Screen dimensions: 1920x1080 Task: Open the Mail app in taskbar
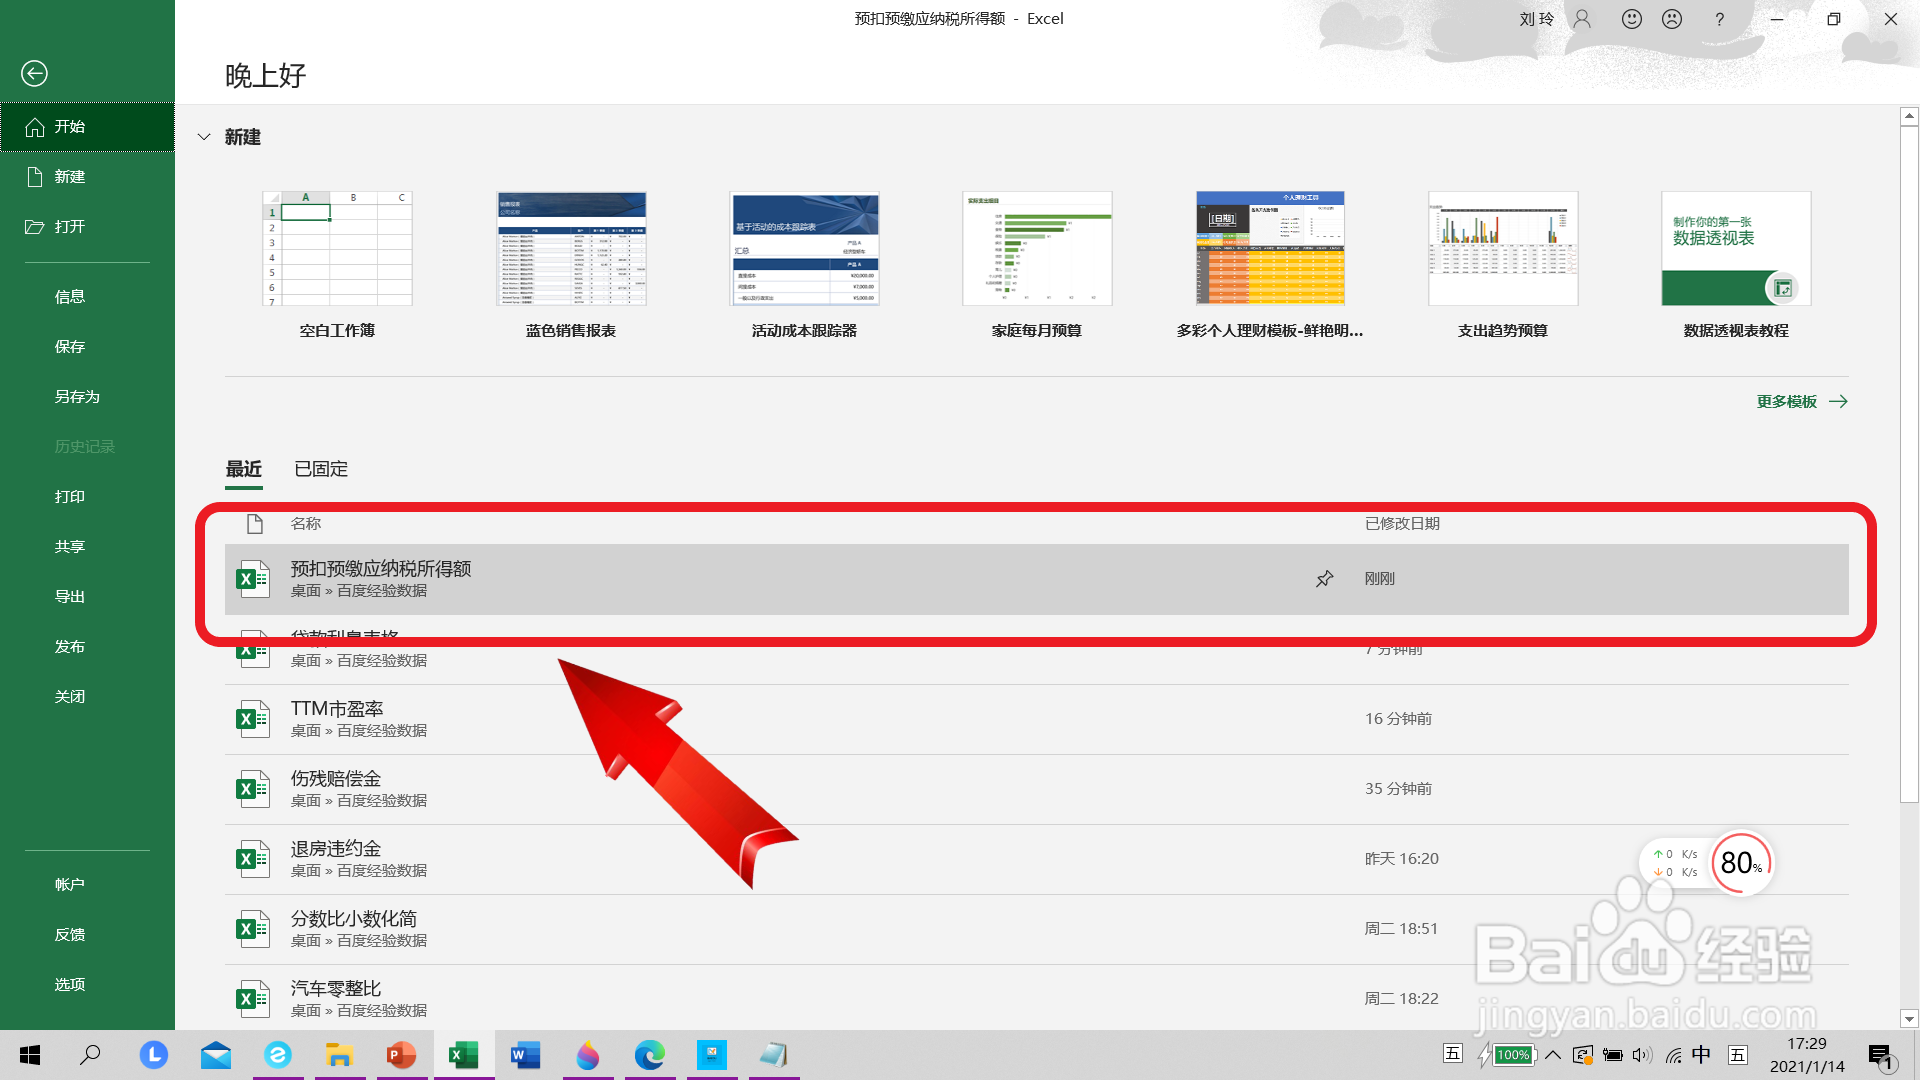point(215,1055)
